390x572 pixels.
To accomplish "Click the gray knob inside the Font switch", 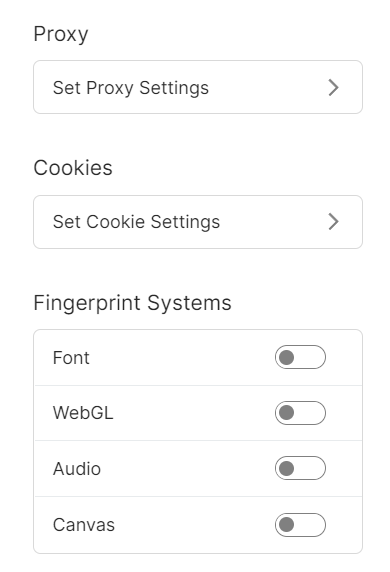I will (286, 358).
